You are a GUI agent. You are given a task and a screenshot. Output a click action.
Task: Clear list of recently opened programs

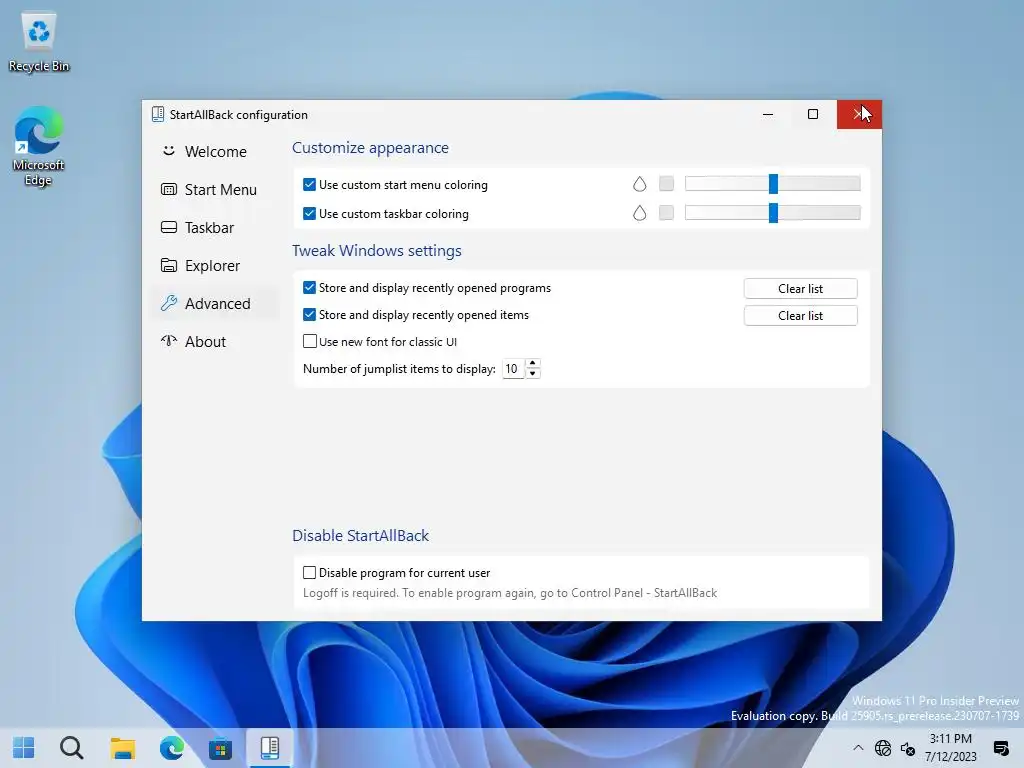pyautogui.click(x=800, y=289)
